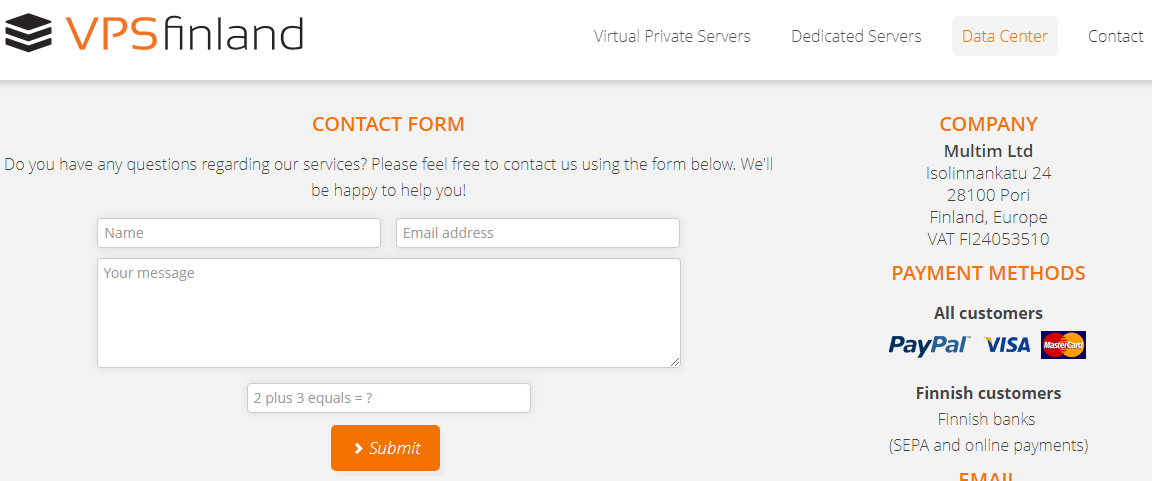Image resolution: width=1152 pixels, height=481 pixels.
Task: Click the VAT FI24053510 text
Action: point(988,239)
